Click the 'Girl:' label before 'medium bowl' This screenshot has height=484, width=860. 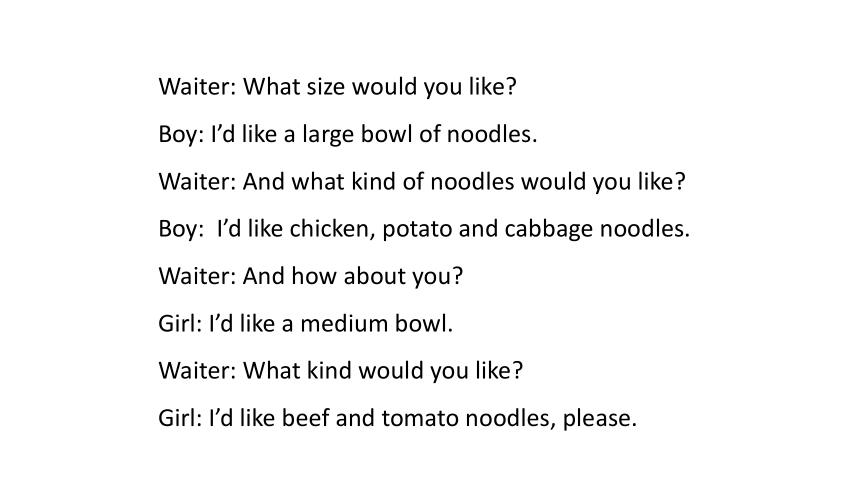click(x=180, y=323)
